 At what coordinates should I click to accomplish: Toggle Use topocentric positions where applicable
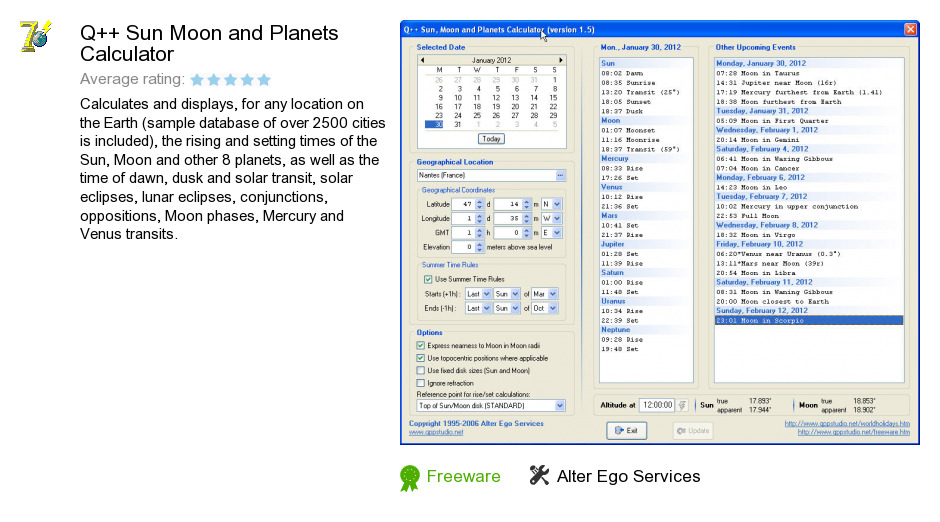[x=421, y=358]
